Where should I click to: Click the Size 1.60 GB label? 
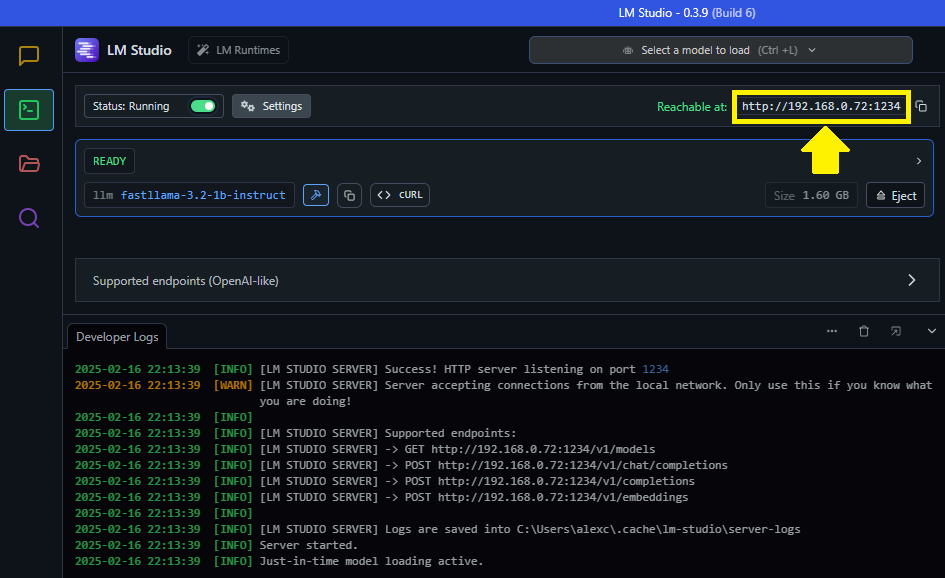[811, 195]
